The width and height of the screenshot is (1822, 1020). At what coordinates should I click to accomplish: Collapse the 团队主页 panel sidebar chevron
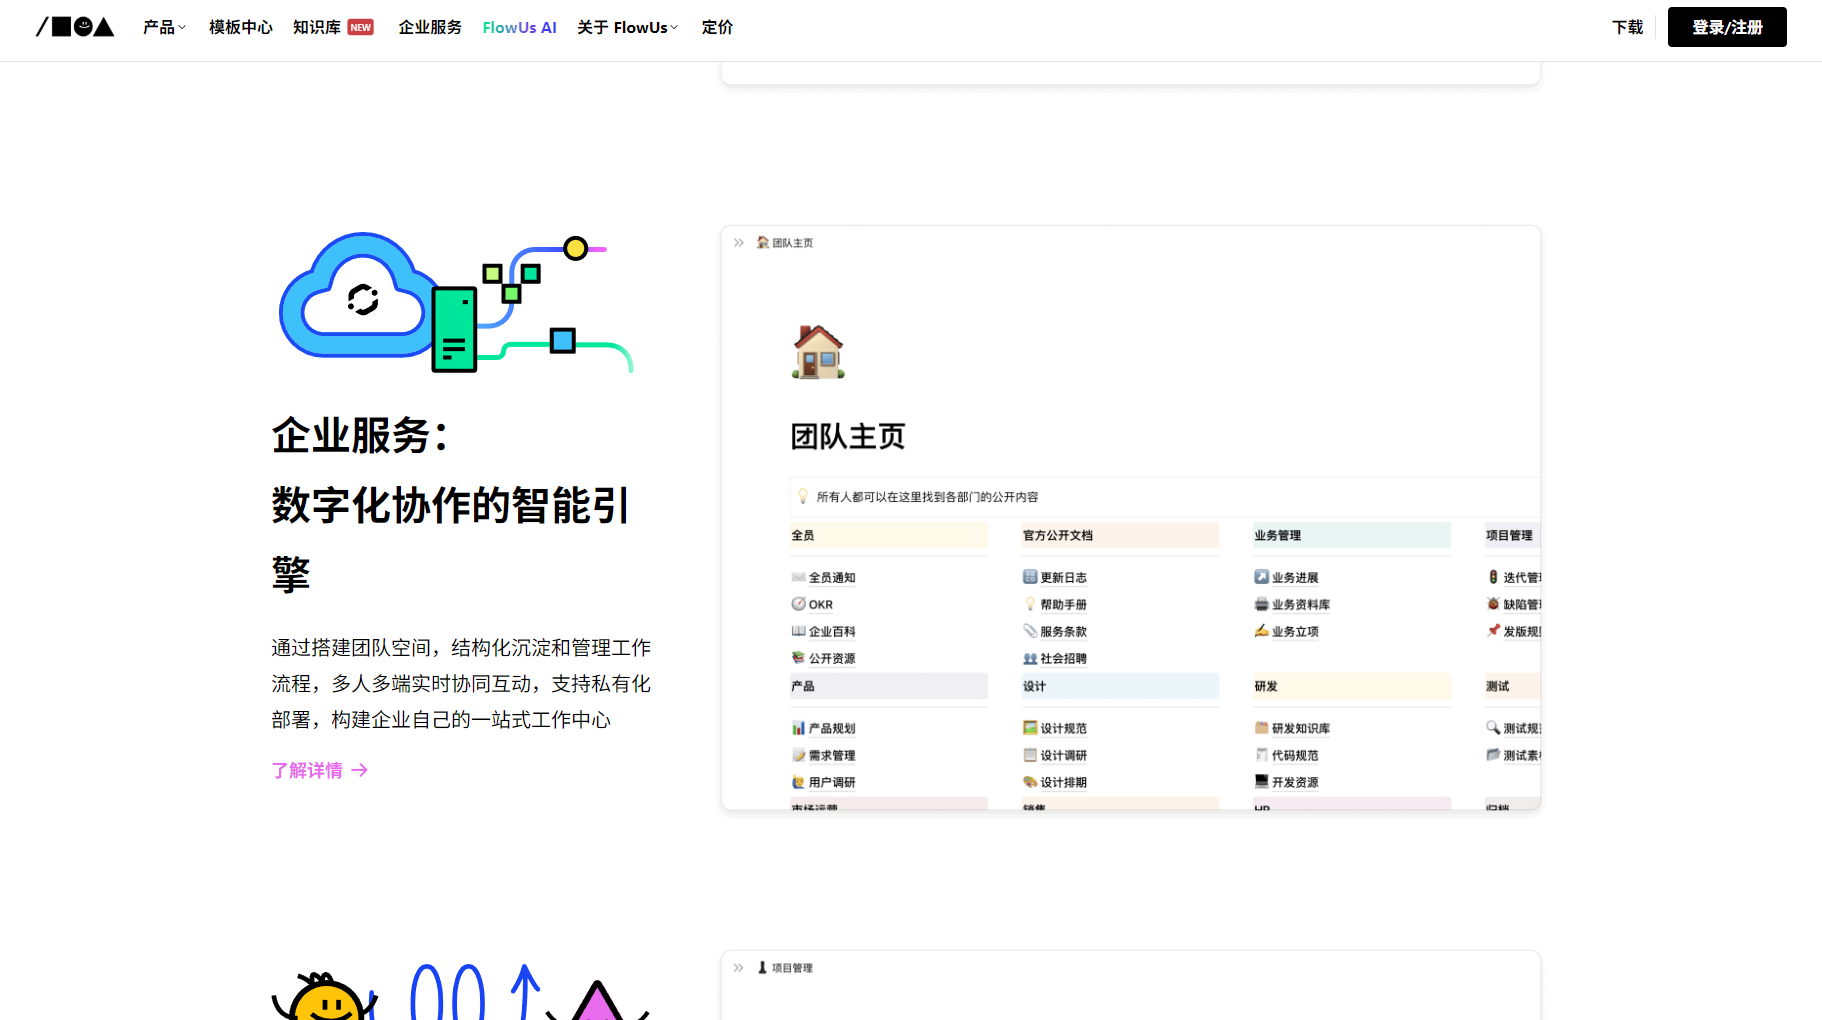tap(739, 242)
